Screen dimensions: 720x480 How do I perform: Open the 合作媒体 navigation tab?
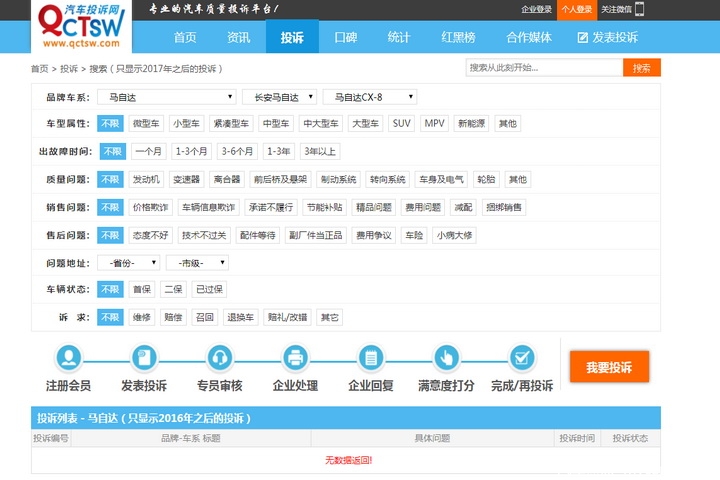(529, 38)
